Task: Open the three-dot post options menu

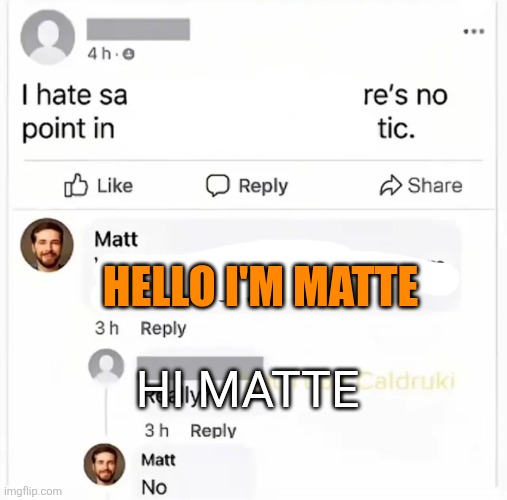Action: click(x=474, y=32)
